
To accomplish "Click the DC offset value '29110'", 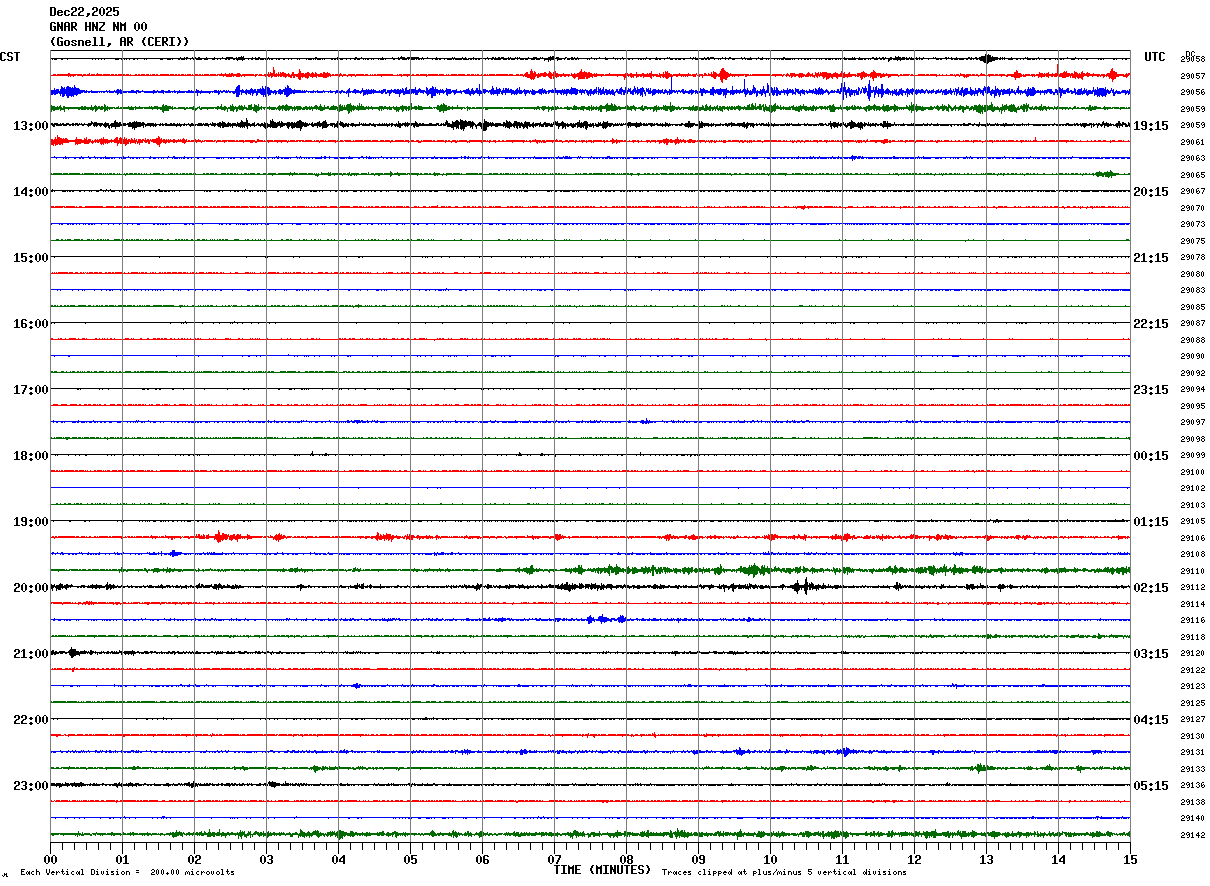I will coord(1192,571).
